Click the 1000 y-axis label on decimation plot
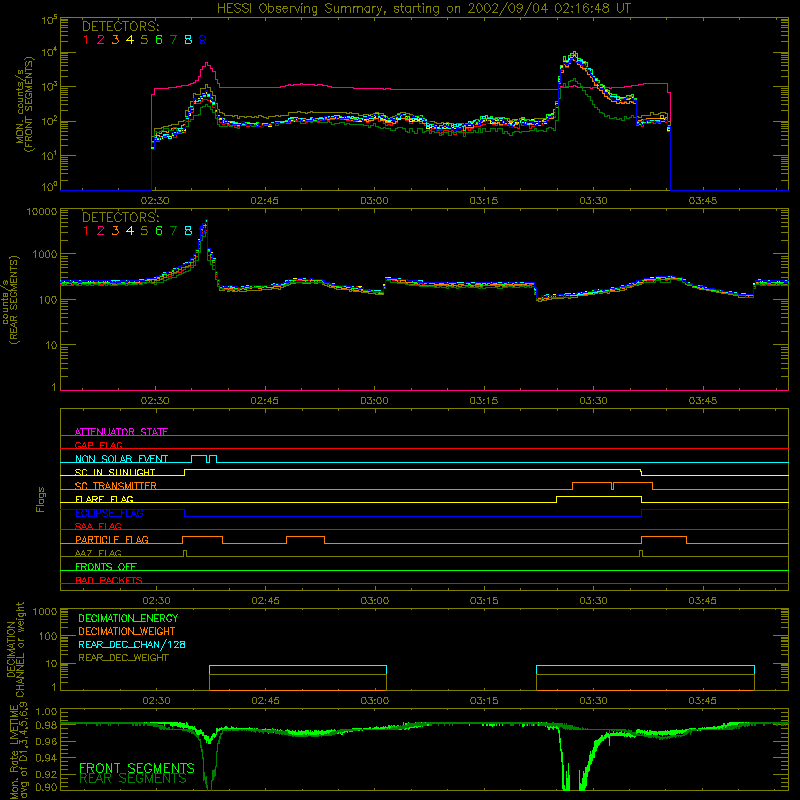This screenshot has height=800, width=800. [x=45, y=611]
